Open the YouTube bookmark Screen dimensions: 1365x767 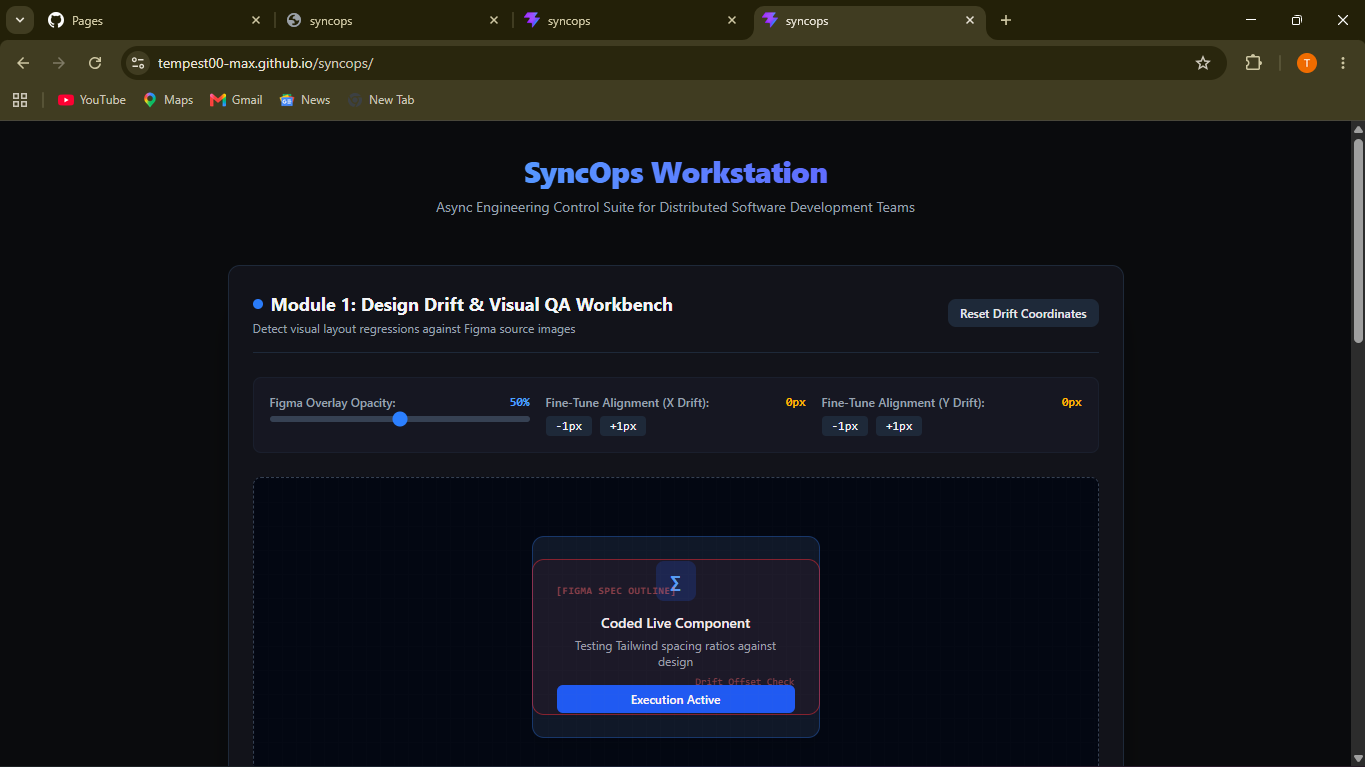tap(92, 100)
